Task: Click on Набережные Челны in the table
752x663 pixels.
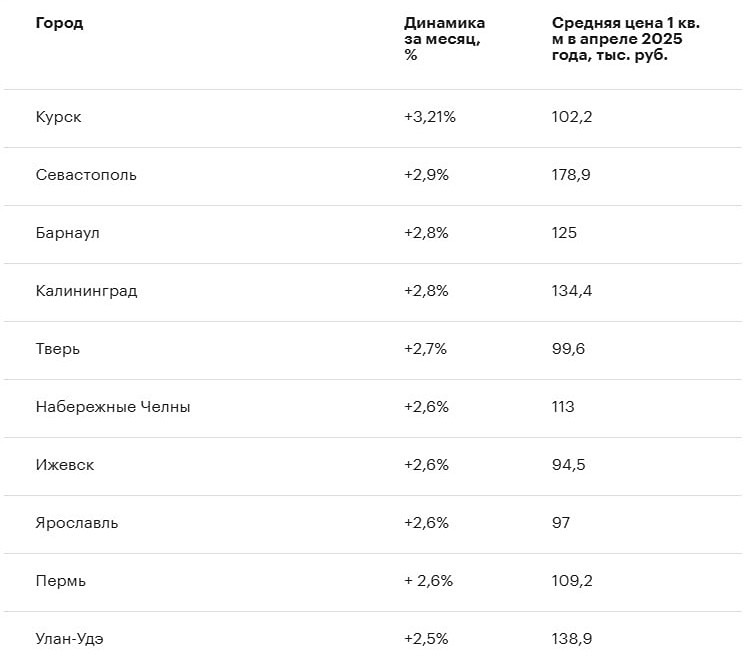Action: tap(113, 407)
